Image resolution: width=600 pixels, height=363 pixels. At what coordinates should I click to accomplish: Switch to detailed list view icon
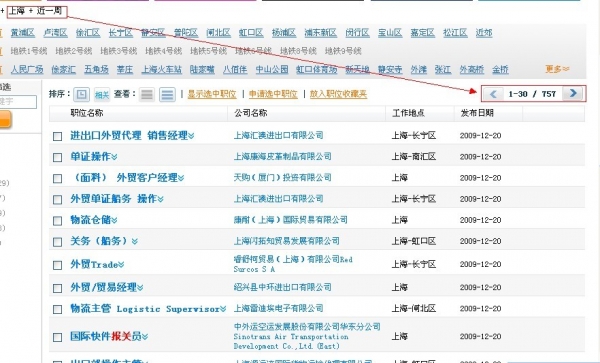167,94
